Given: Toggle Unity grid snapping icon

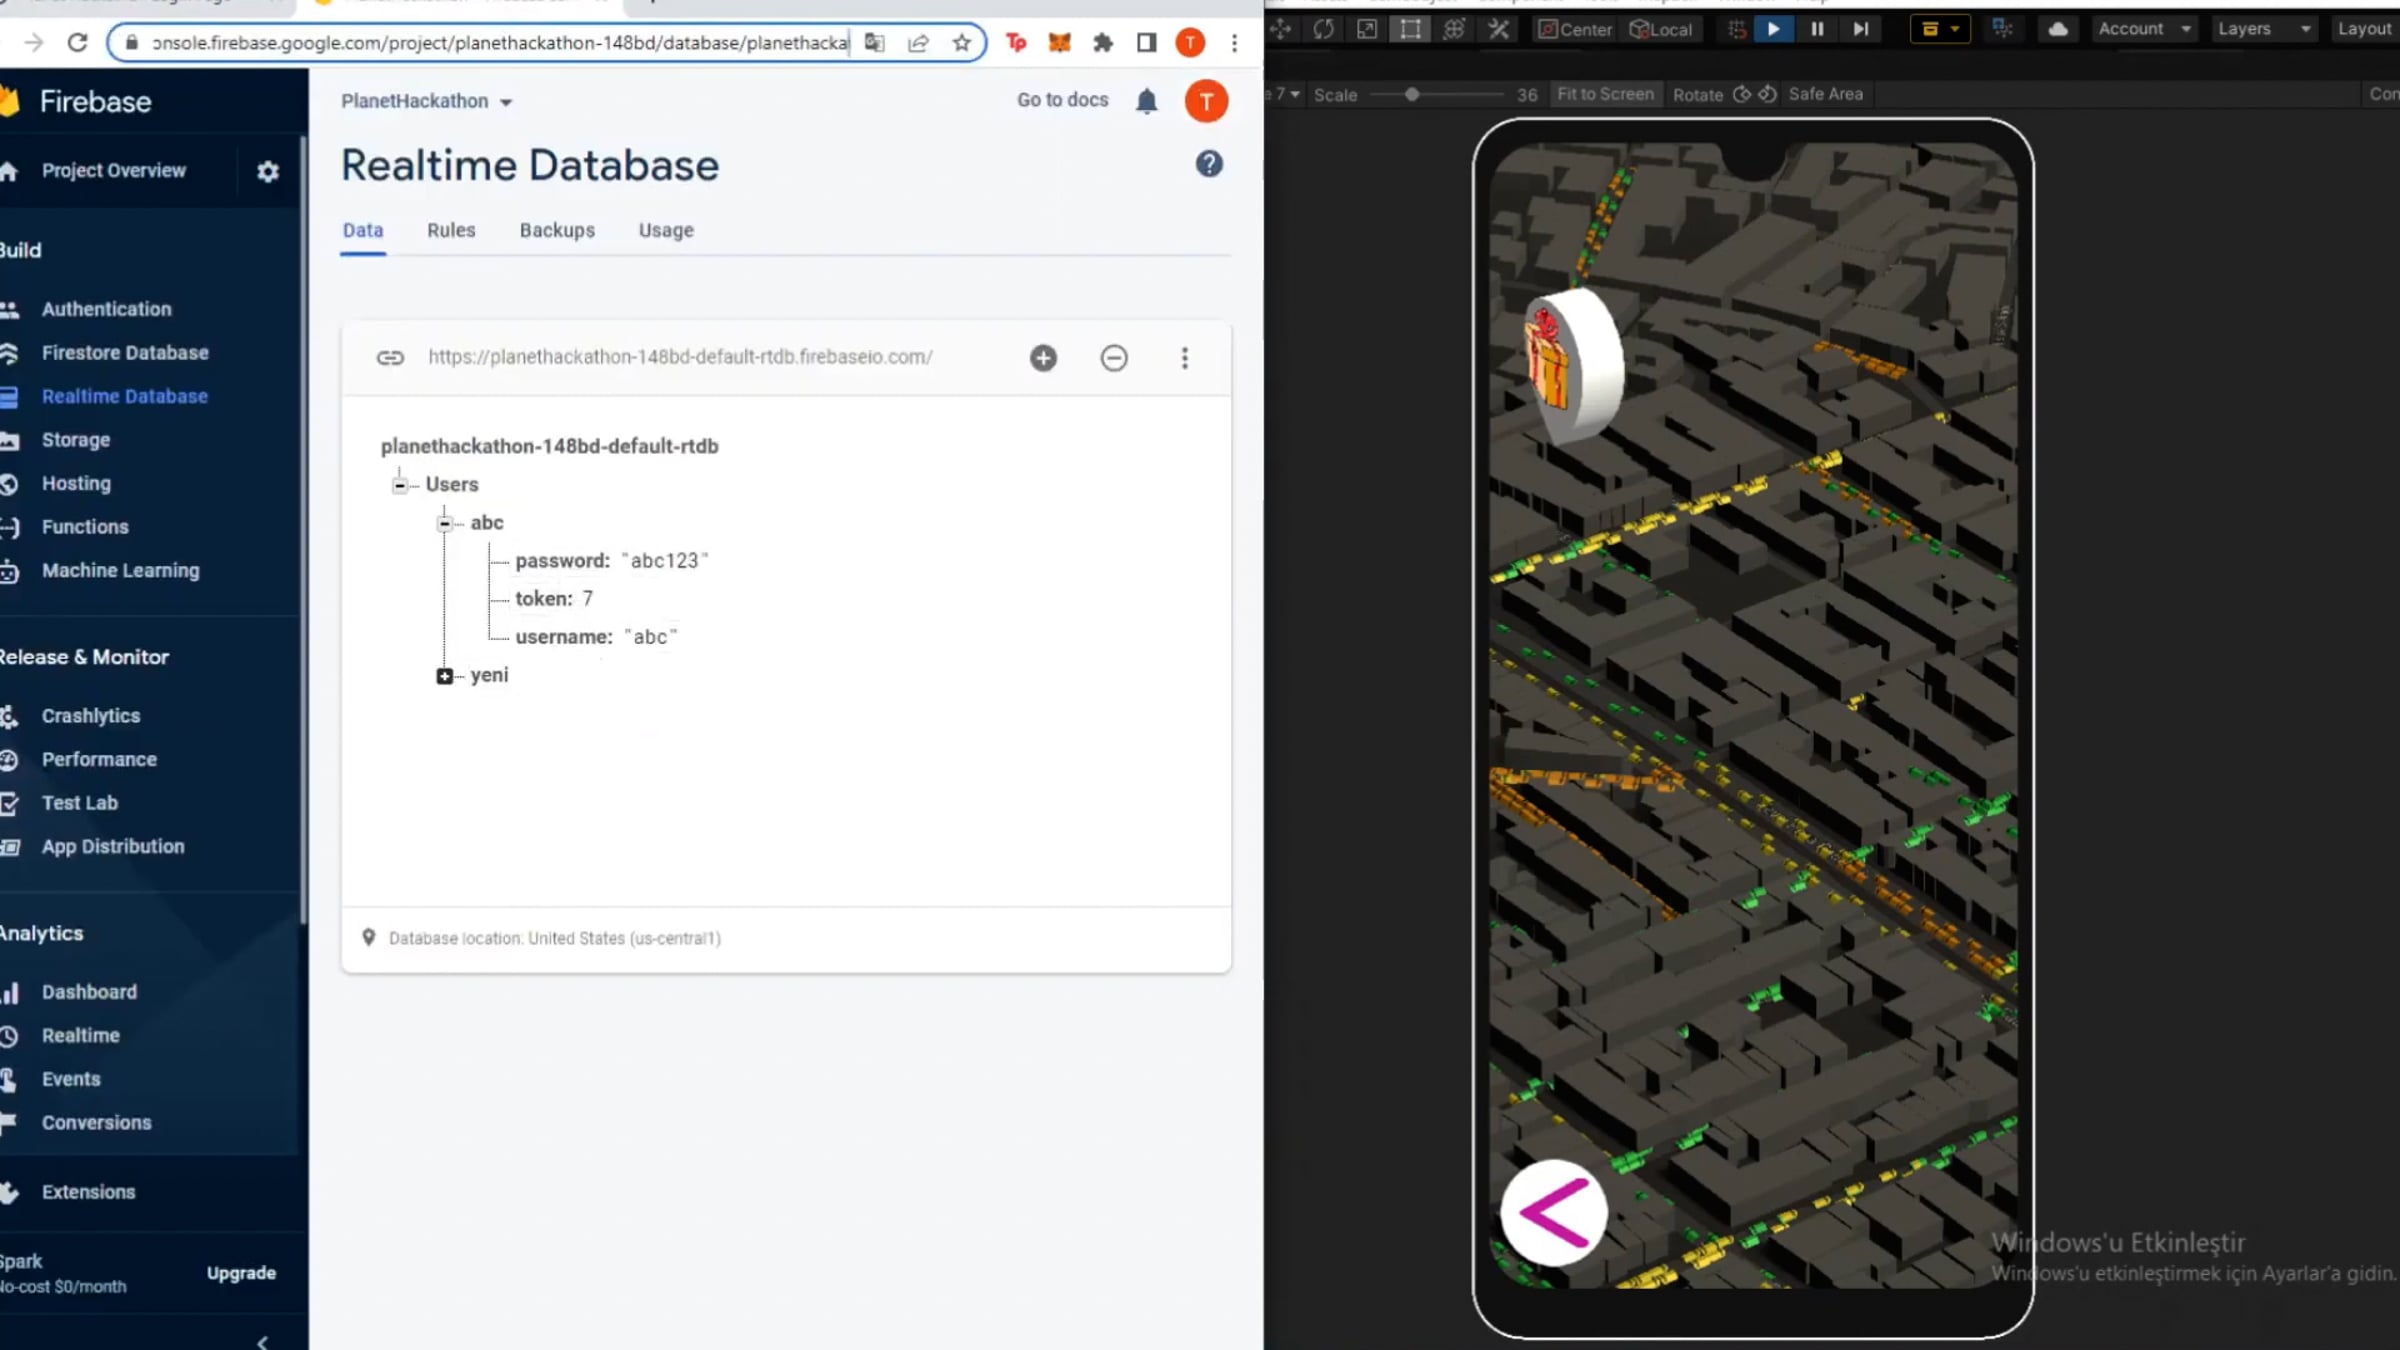Looking at the screenshot, I should pos(1737,29).
